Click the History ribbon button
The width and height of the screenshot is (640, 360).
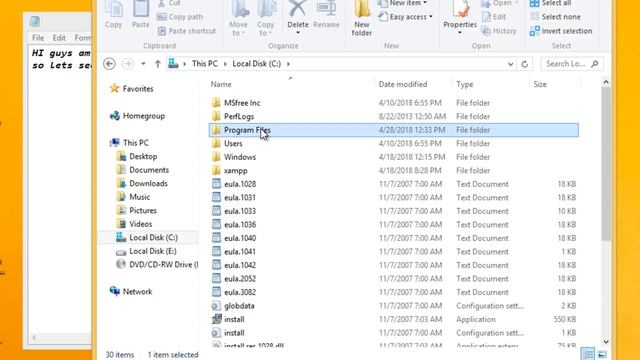click(498, 31)
